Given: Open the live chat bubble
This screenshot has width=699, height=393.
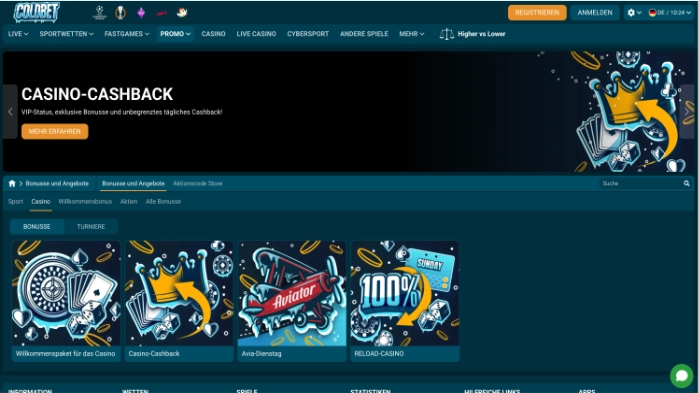Looking at the screenshot, I should point(682,376).
